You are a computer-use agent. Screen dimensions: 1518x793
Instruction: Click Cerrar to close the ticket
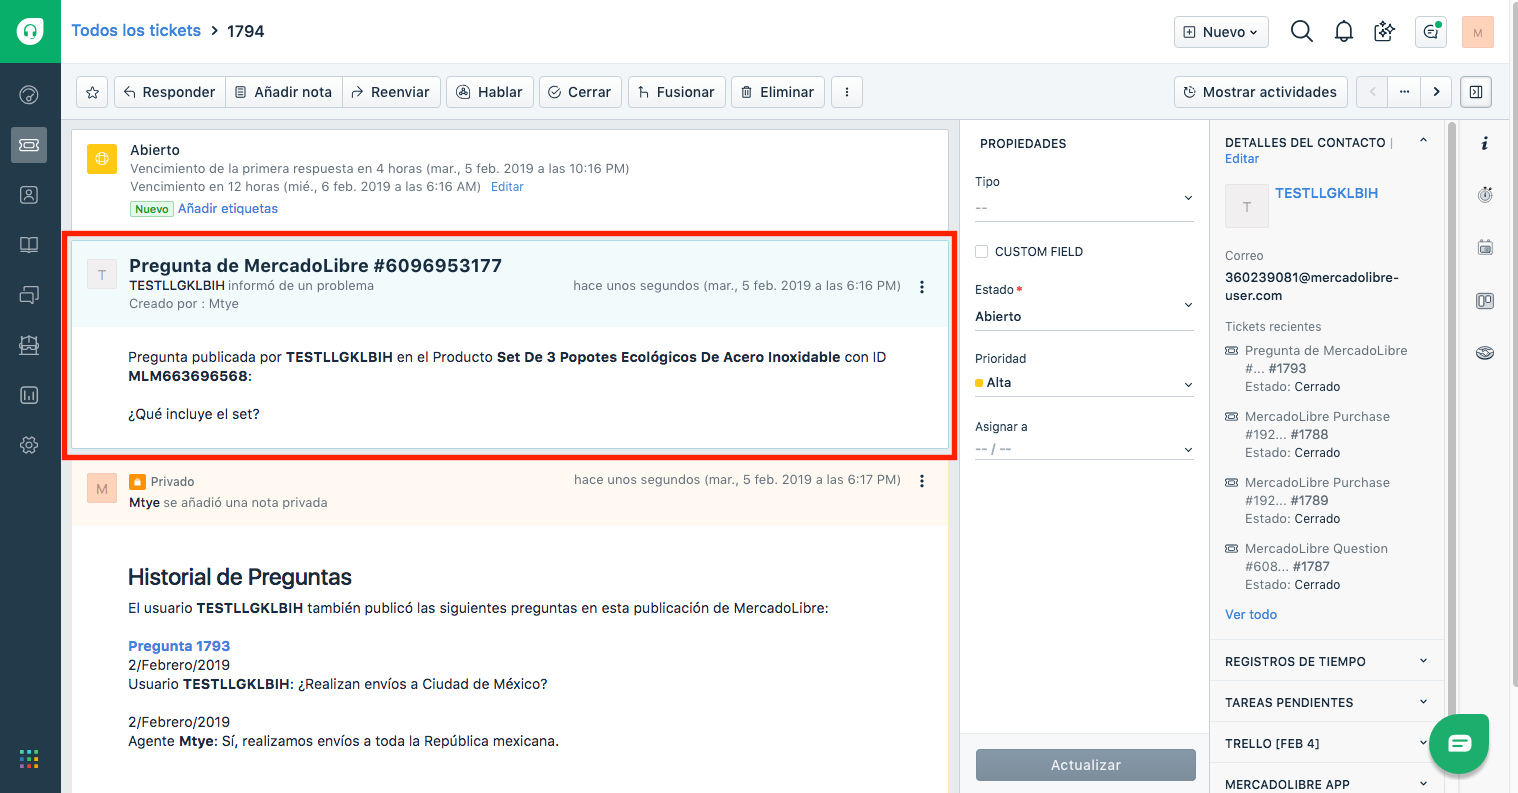[x=580, y=92]
